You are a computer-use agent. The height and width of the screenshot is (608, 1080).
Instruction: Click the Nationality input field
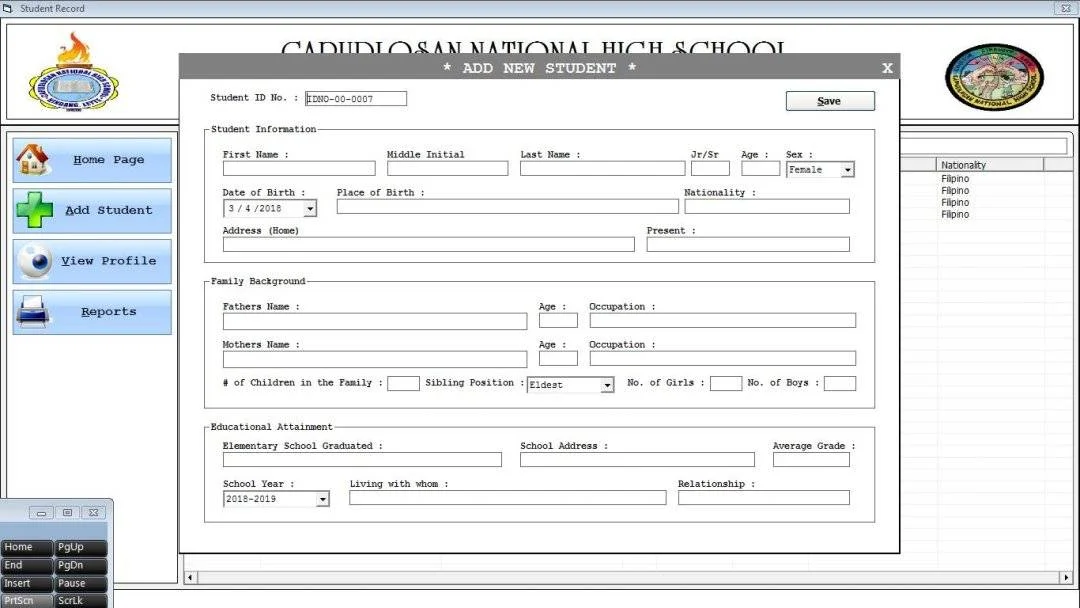[767, 206]
